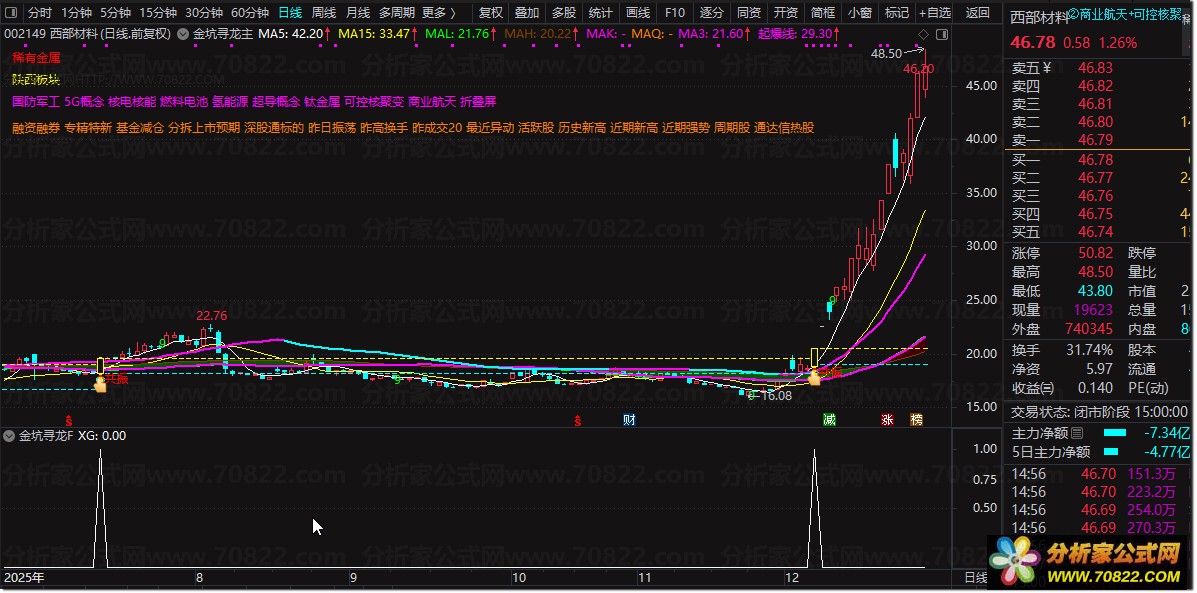
Task: Click the pointing-hand signal marked 共振
Action: click(x=100, y=384)
